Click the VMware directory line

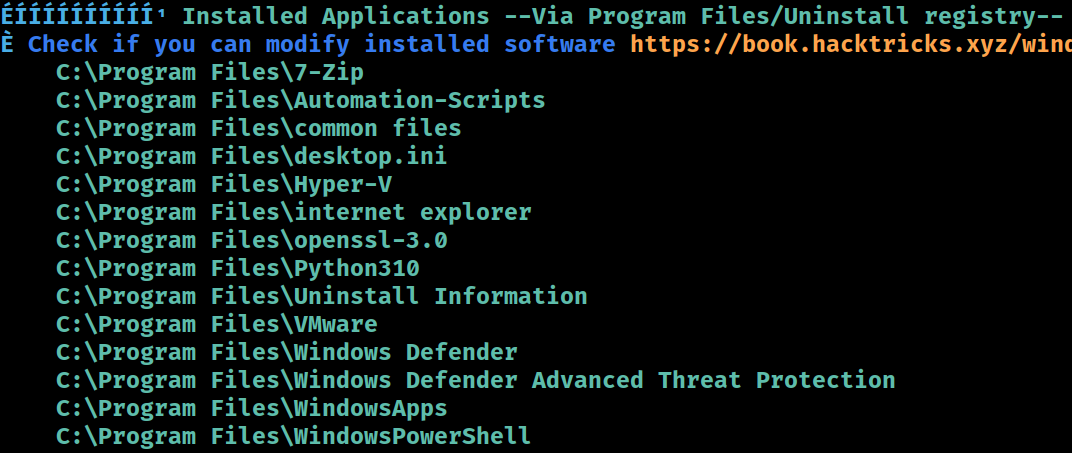pos(217,325)
